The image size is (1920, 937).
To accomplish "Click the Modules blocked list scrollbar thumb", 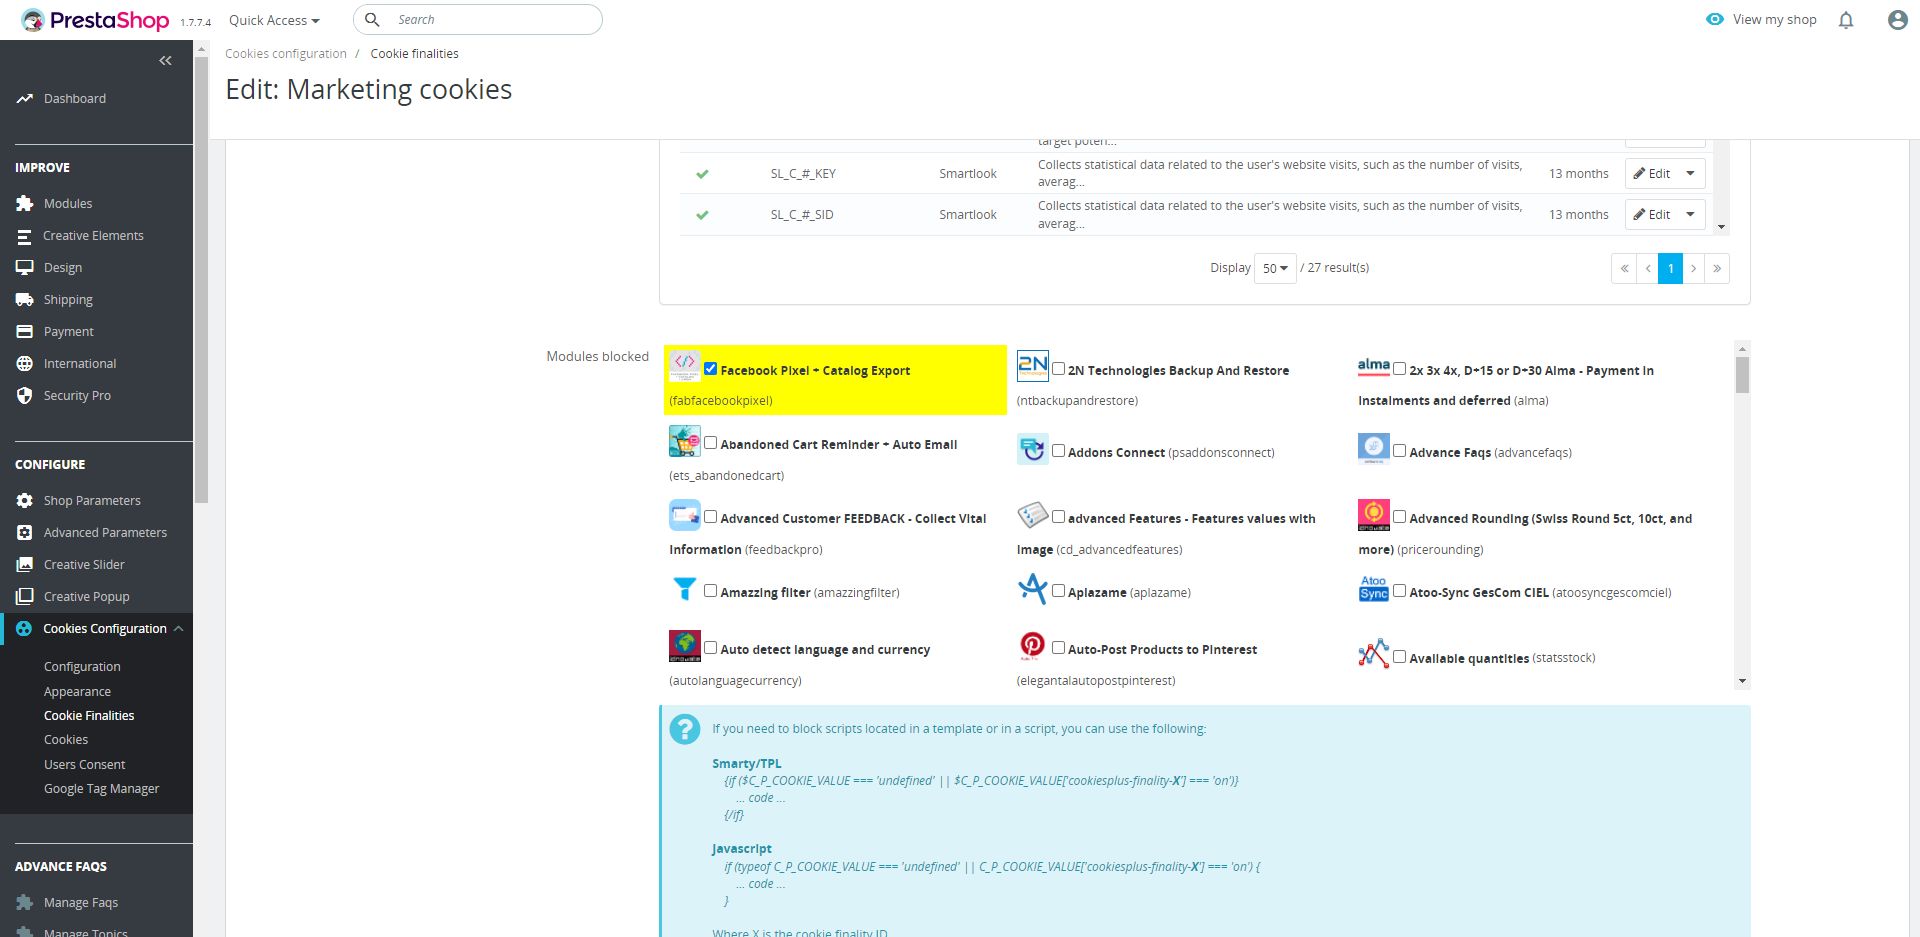I will pyautogui.click(x=1742, y=375).
